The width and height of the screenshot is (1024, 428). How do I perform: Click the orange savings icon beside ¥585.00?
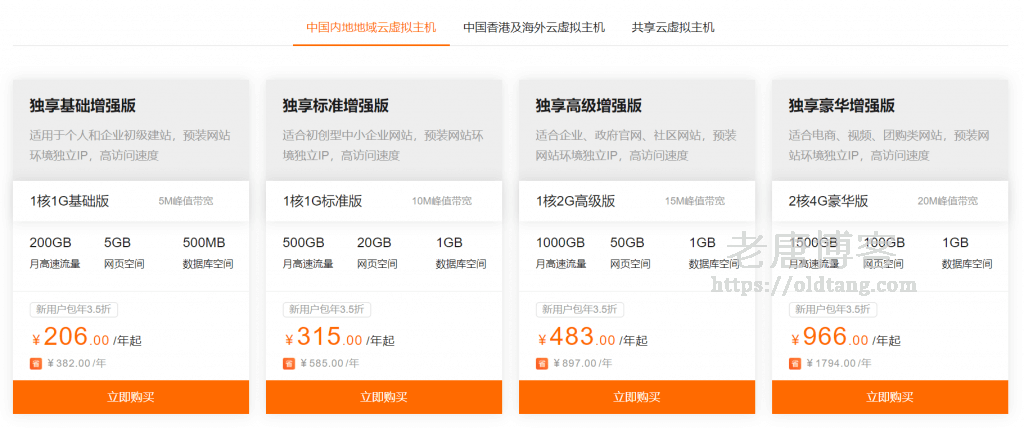[x=288, y=363]
